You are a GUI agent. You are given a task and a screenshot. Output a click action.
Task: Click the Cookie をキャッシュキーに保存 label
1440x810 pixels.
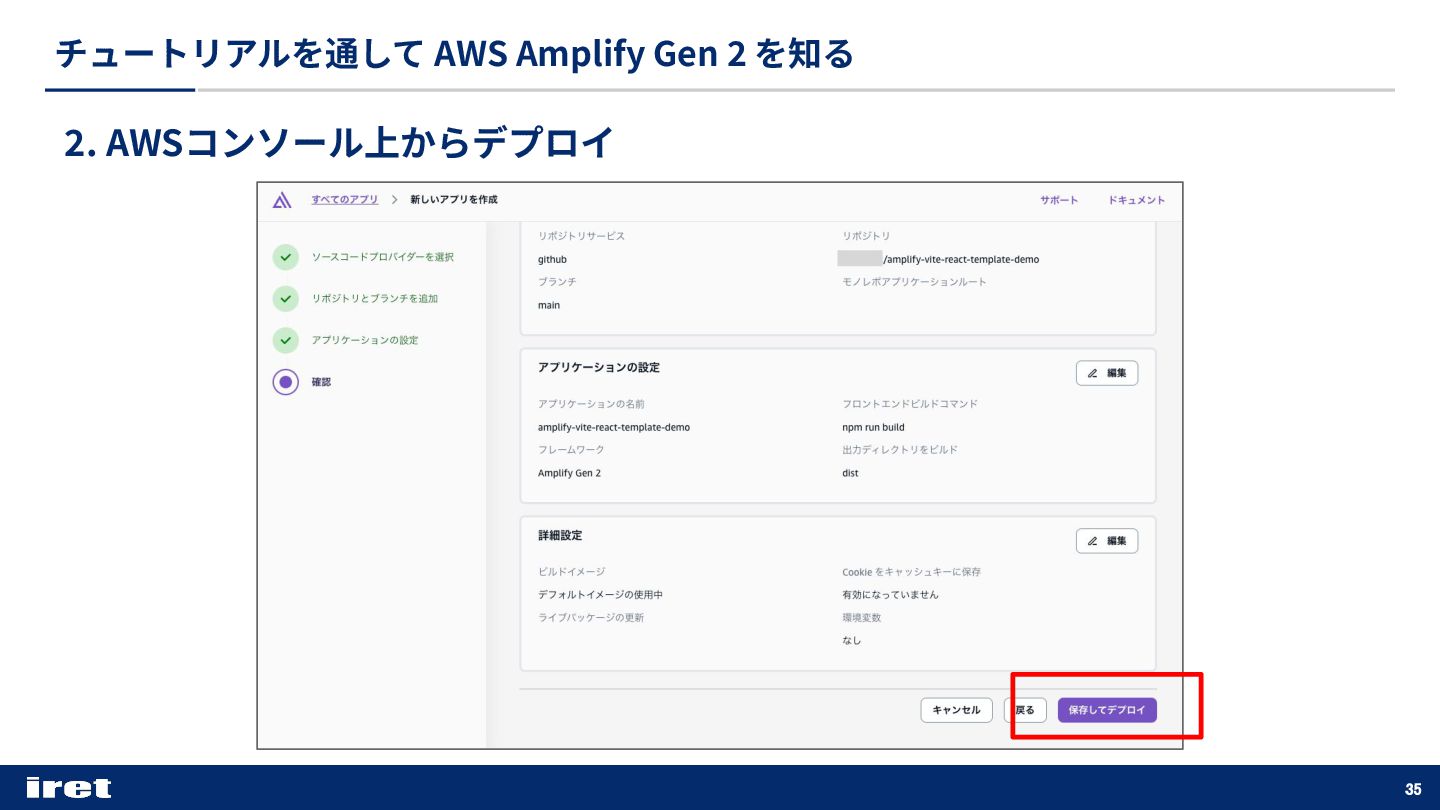912,572
